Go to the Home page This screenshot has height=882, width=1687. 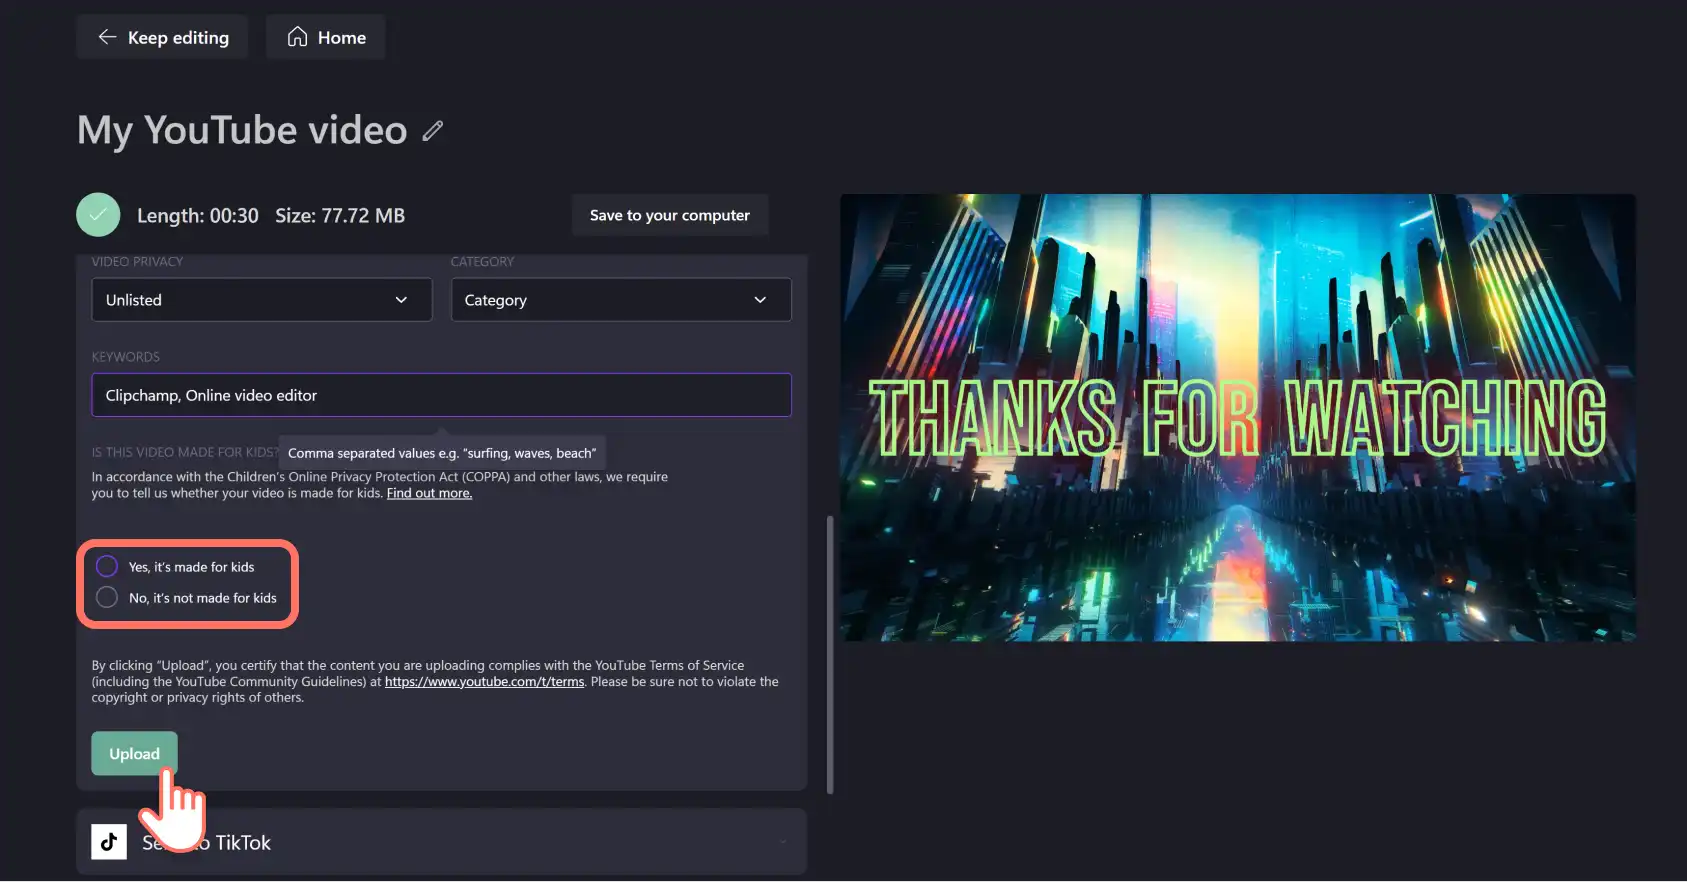pyautogui.click(x=326, y=37)
